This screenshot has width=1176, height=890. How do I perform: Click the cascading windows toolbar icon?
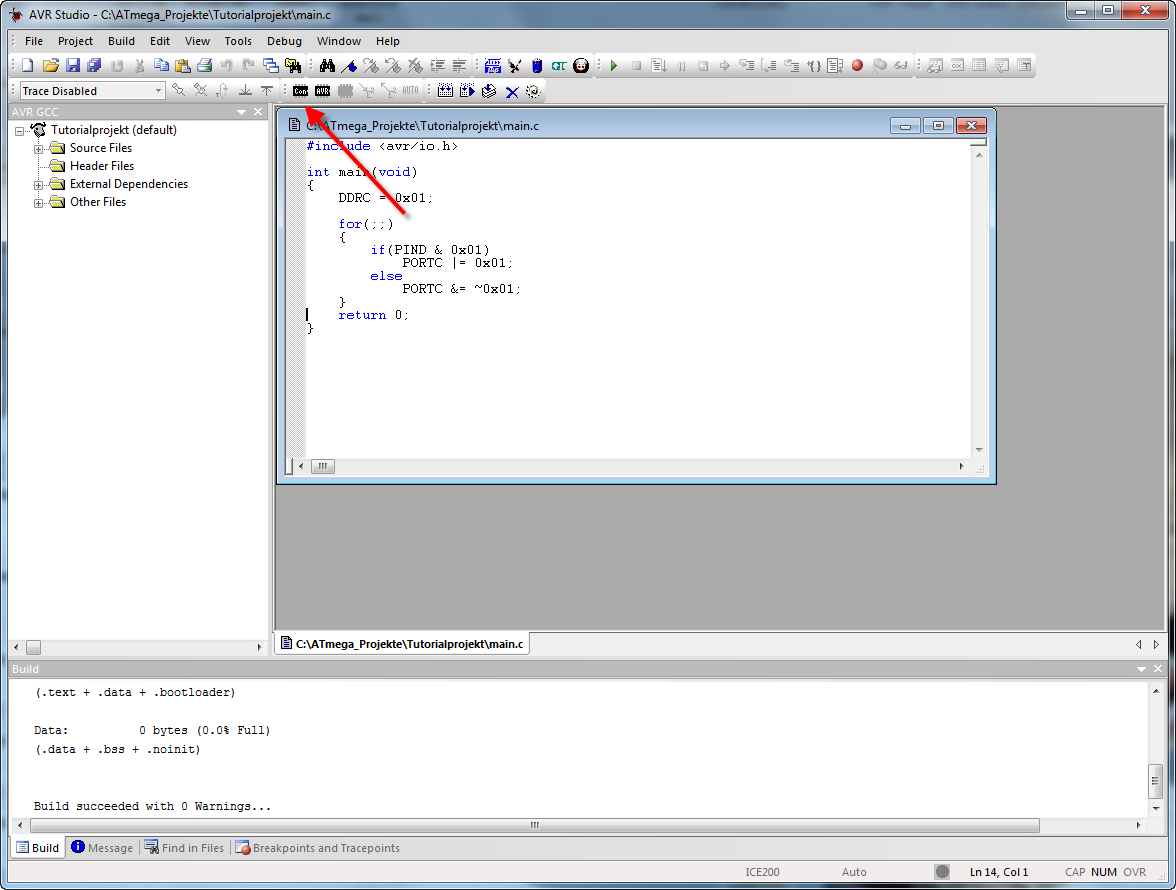[271, 66]
